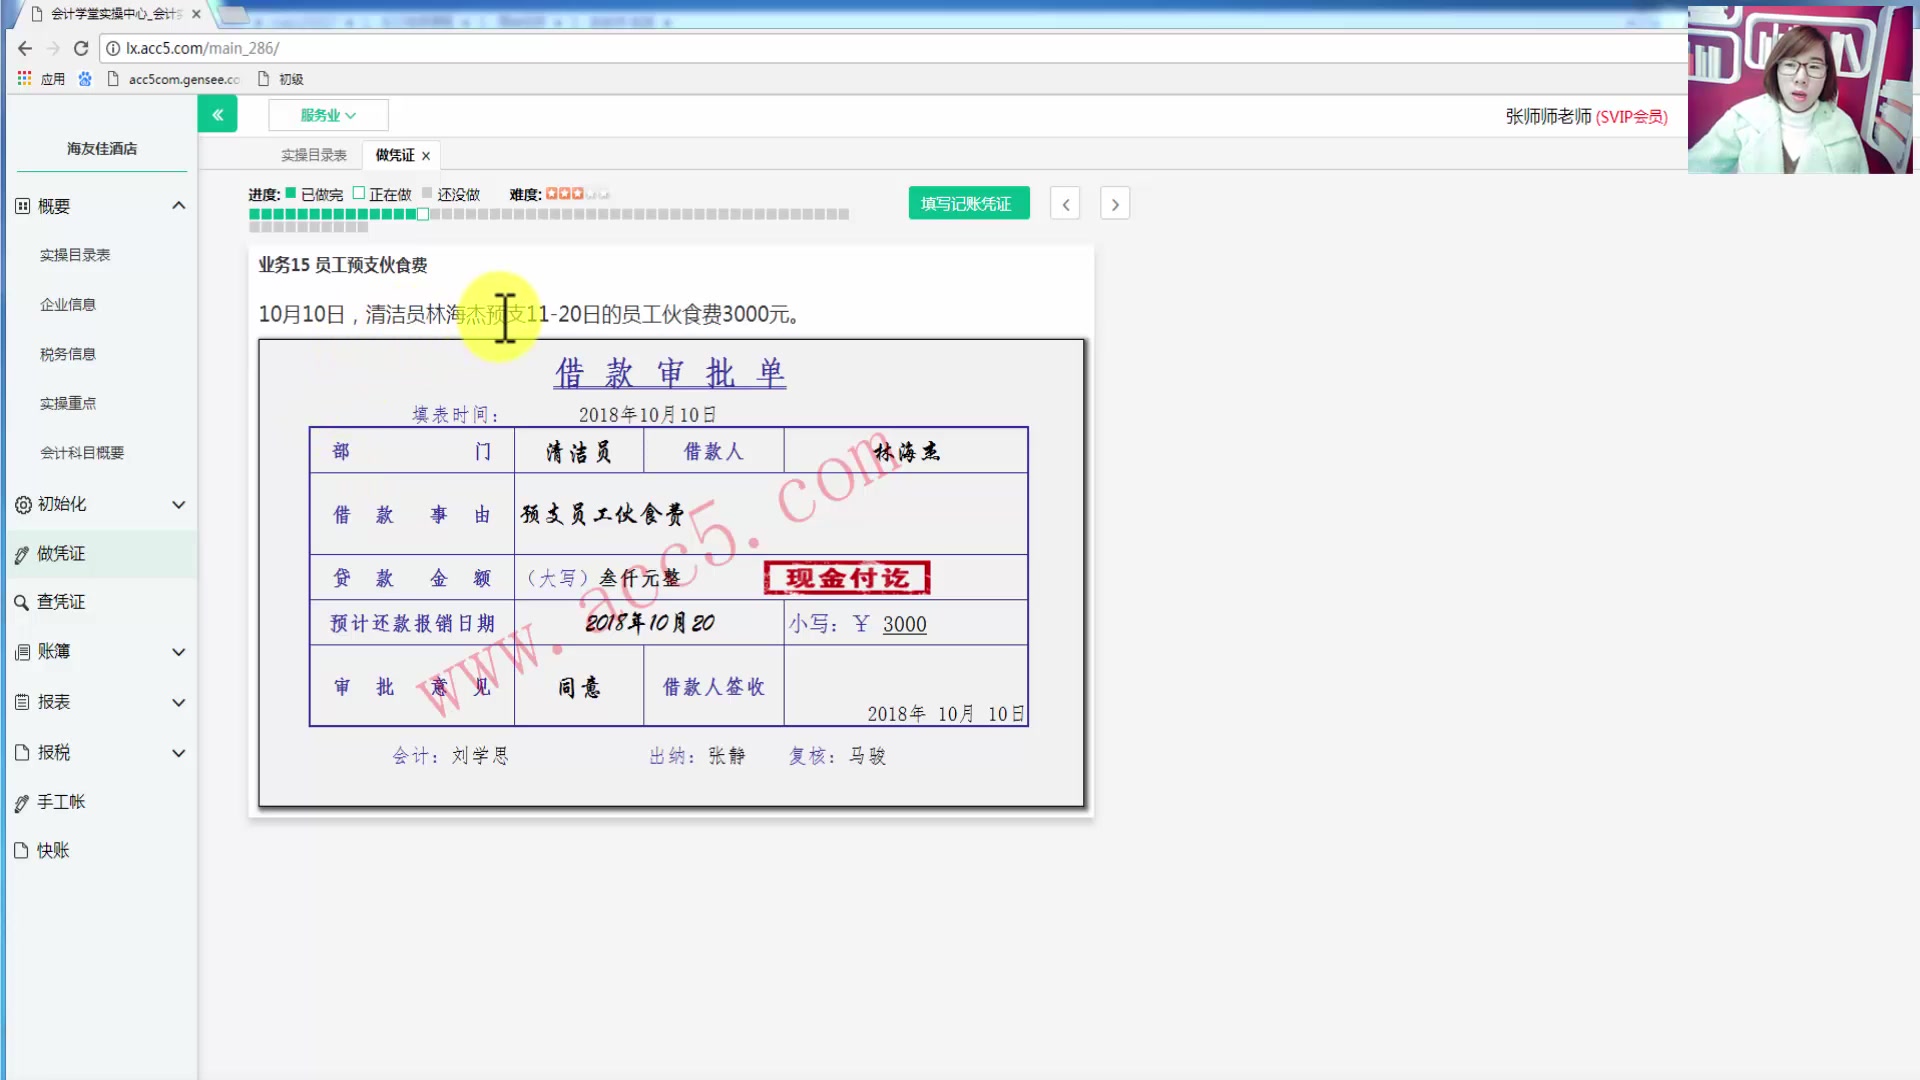Collapse the sidebar with double-chevron button

(x=217, y=115)
